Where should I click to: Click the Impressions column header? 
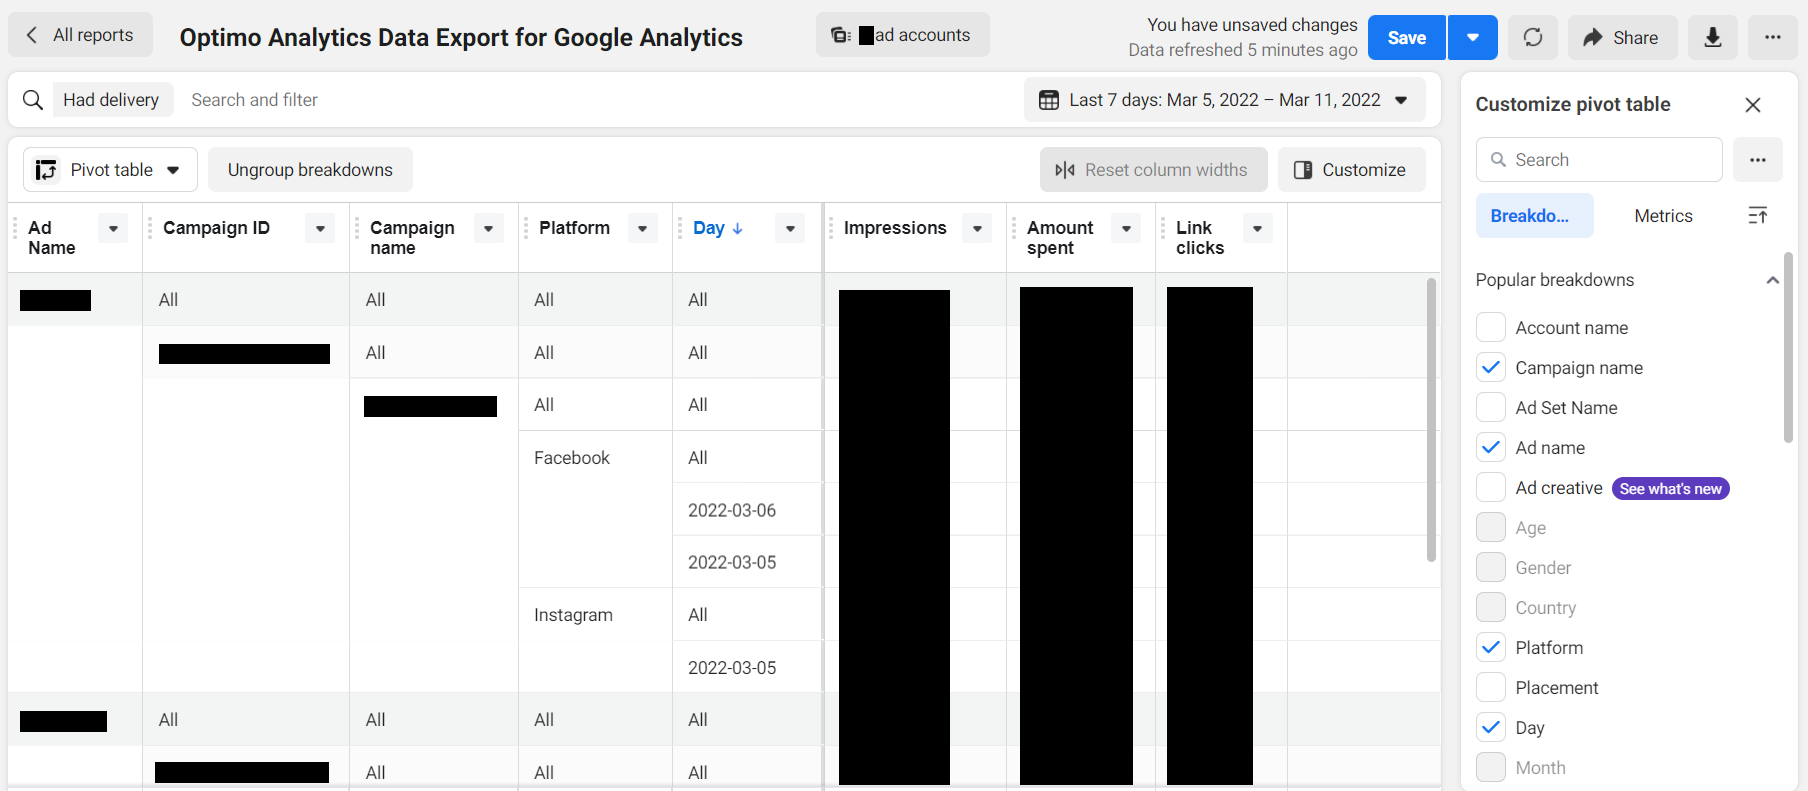pyautogui.click(x=895, y=228)
